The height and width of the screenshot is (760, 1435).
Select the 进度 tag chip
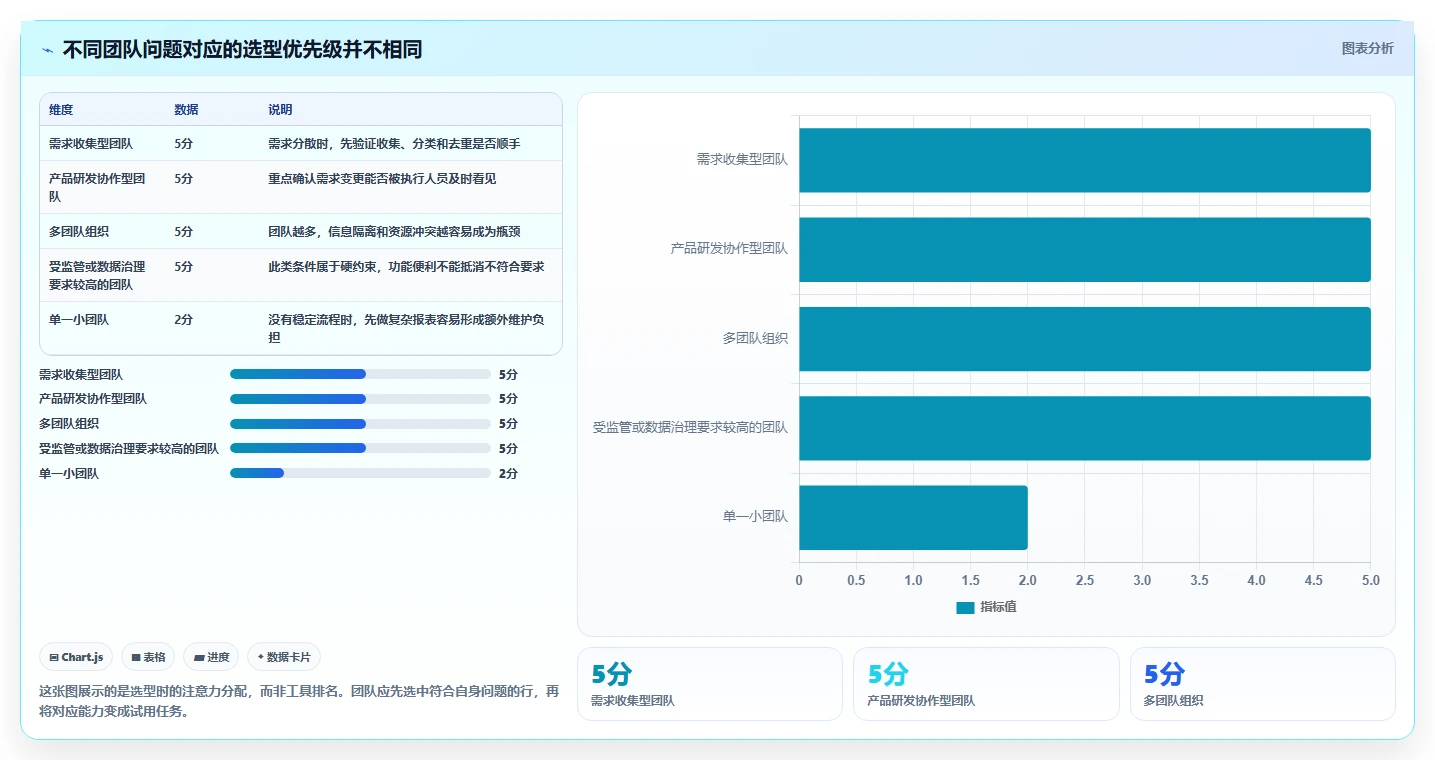211,657
